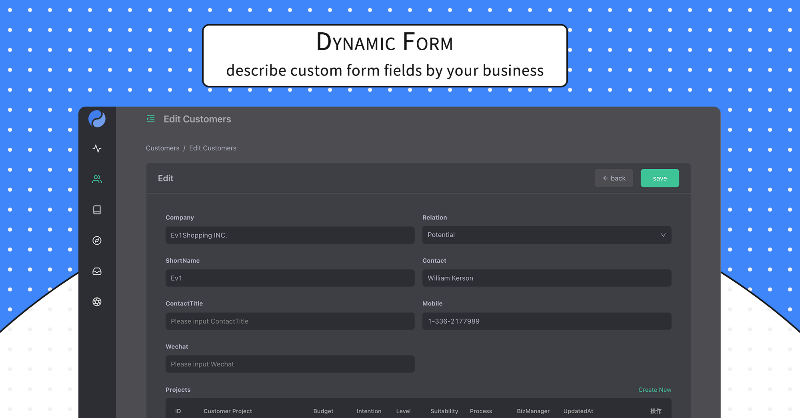Click Edit Customers breadcrumb
Screen dimensions: 800x418
tap(213, 148)
